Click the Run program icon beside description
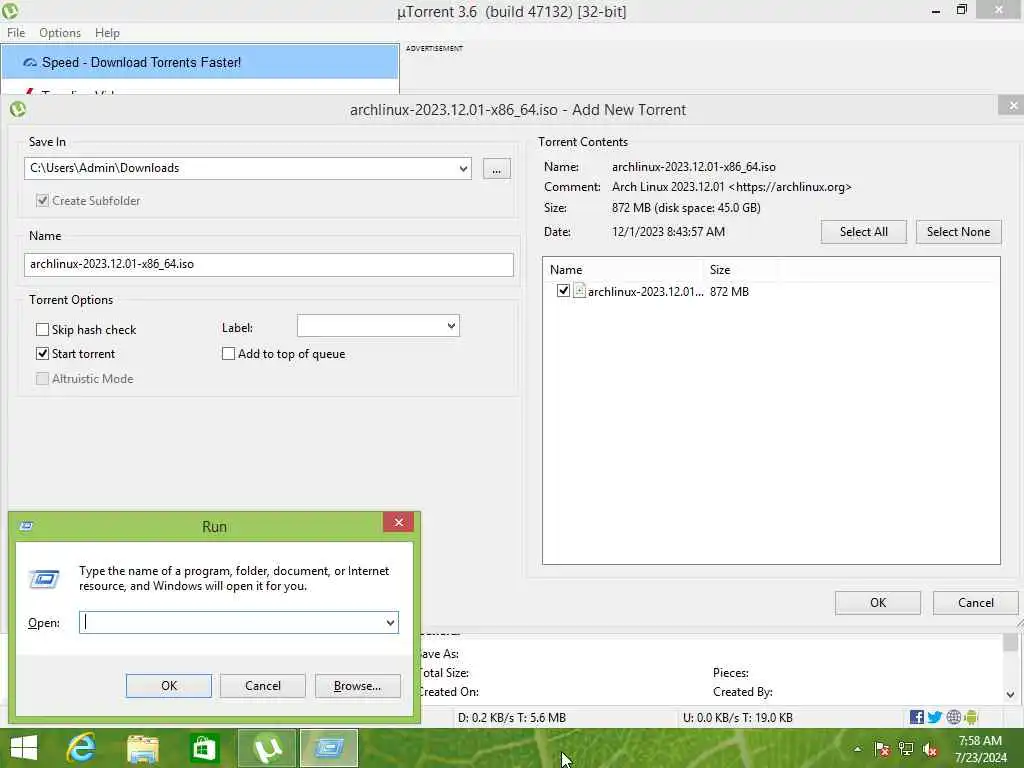 (44, 578)
